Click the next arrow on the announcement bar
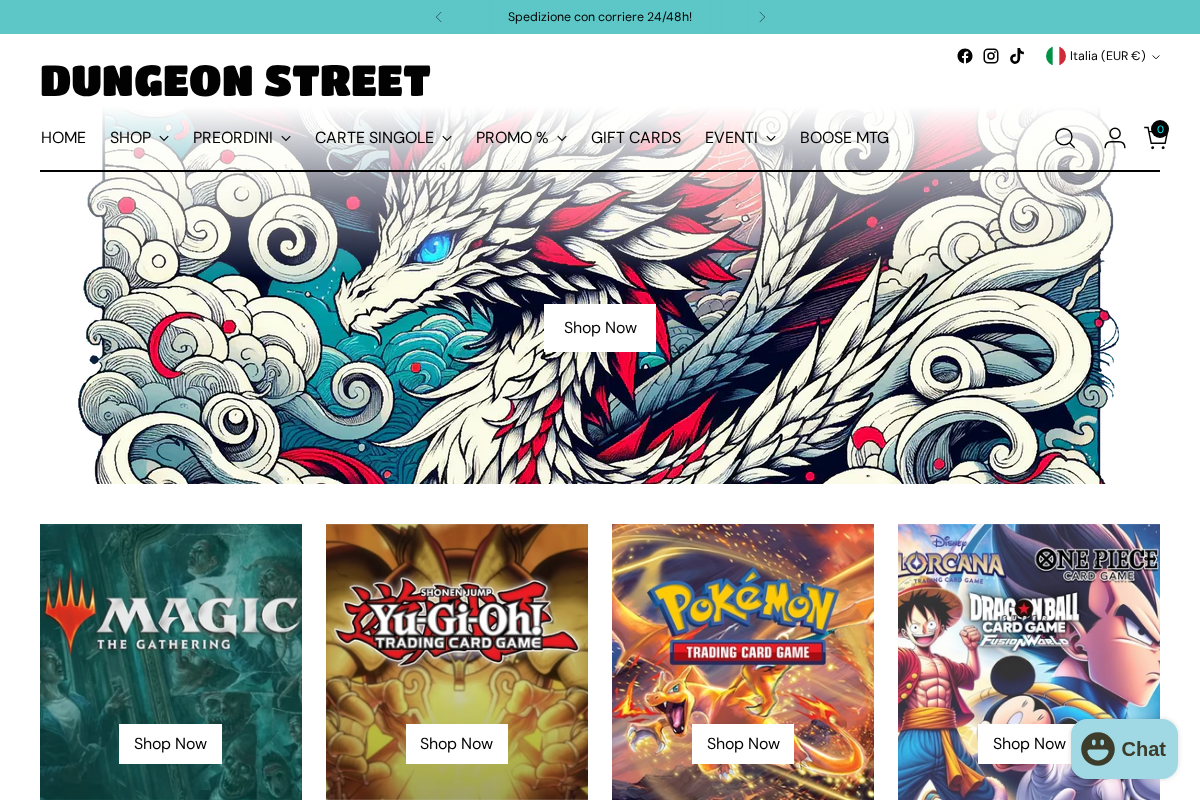This screenshot has width=1200, height=800. [x=762, y=16]
